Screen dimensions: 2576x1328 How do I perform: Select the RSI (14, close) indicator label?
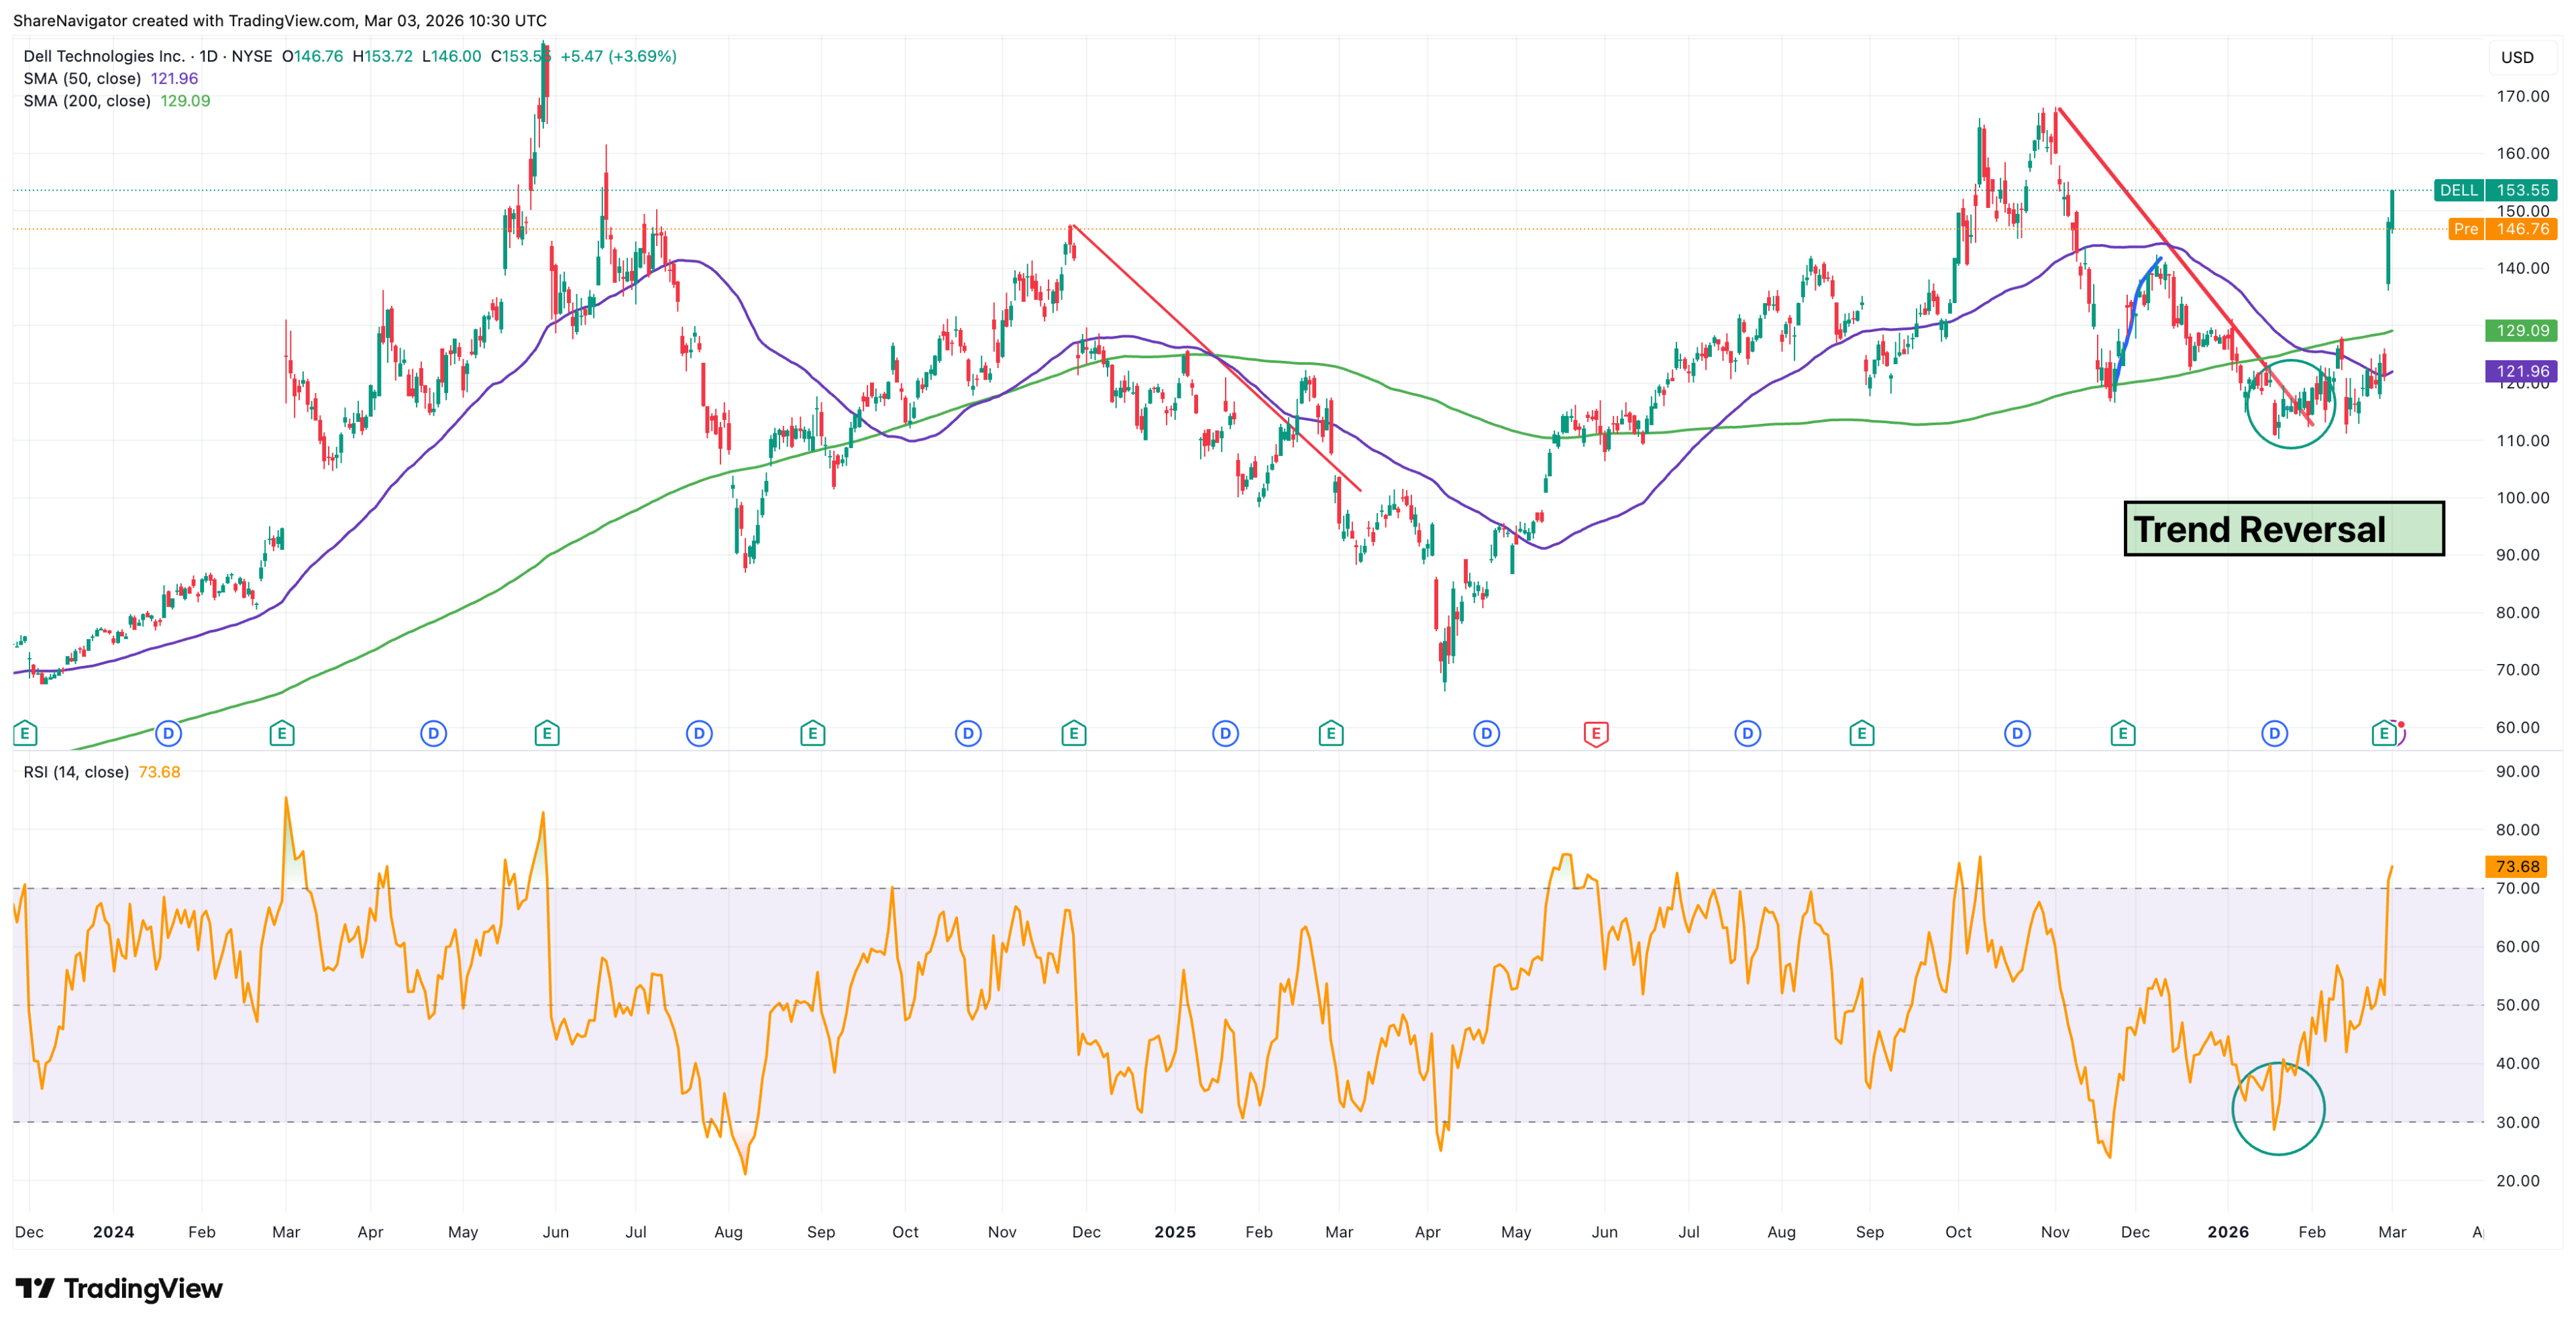(x=76, y=771)
